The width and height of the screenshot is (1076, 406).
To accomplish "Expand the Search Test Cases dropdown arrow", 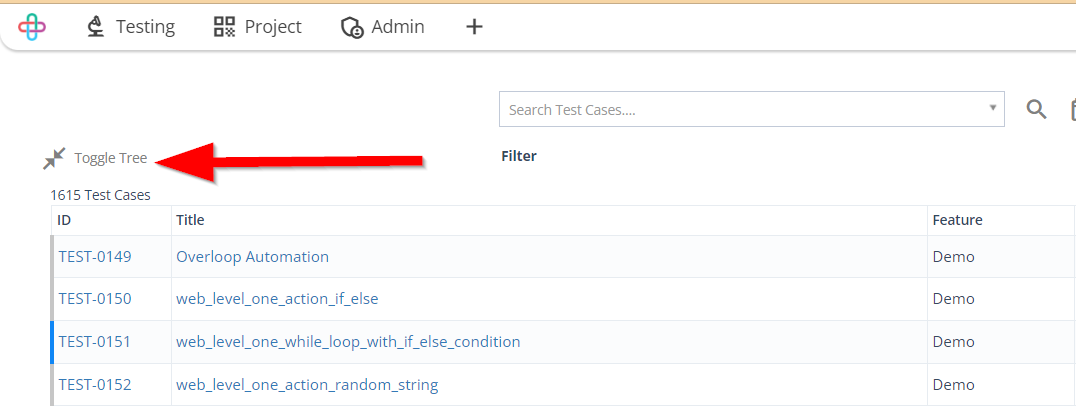I will point(992,108).
